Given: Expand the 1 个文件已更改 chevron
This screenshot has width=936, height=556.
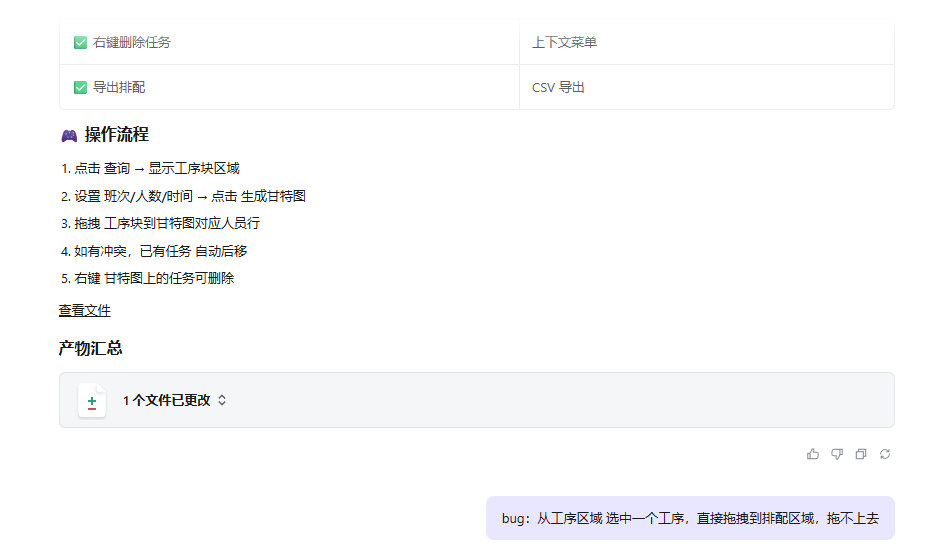Looking at the screenshot, I should tap(222, 400).
